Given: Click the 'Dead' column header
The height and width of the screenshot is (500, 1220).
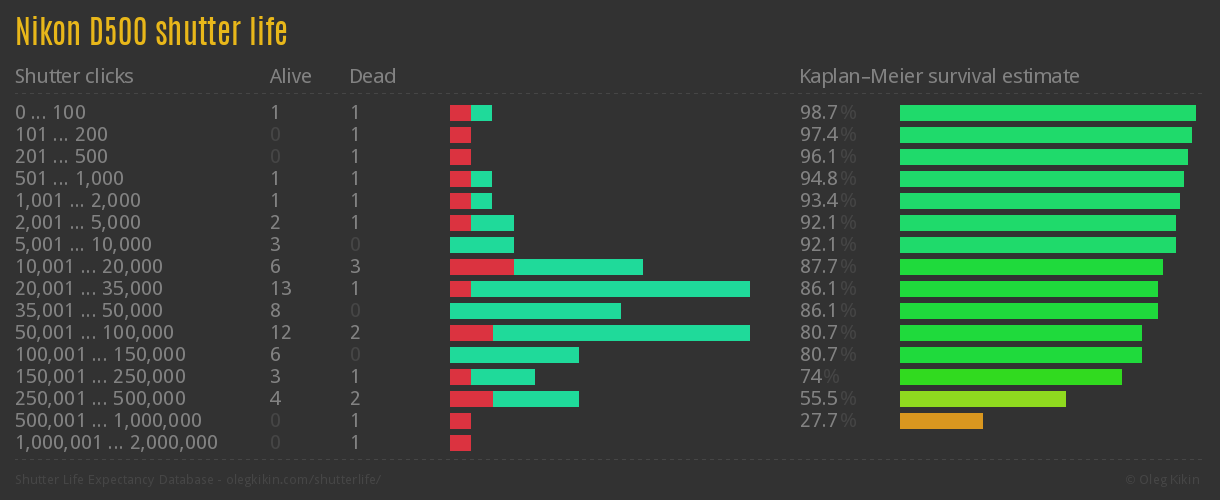Looking at the screenshot, I should tap(372, 76).
